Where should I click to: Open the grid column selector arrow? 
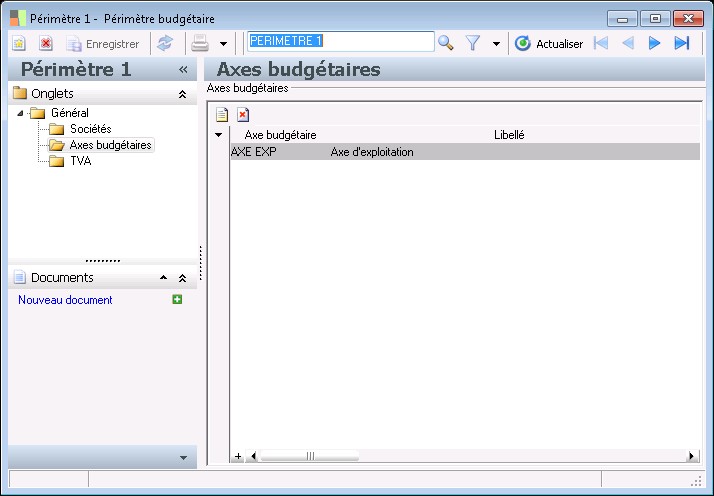pyautogui.click(x=219, y=135)
